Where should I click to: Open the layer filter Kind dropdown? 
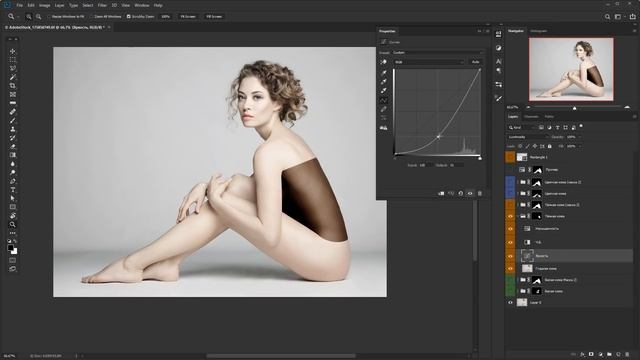(x=522, y=128)
